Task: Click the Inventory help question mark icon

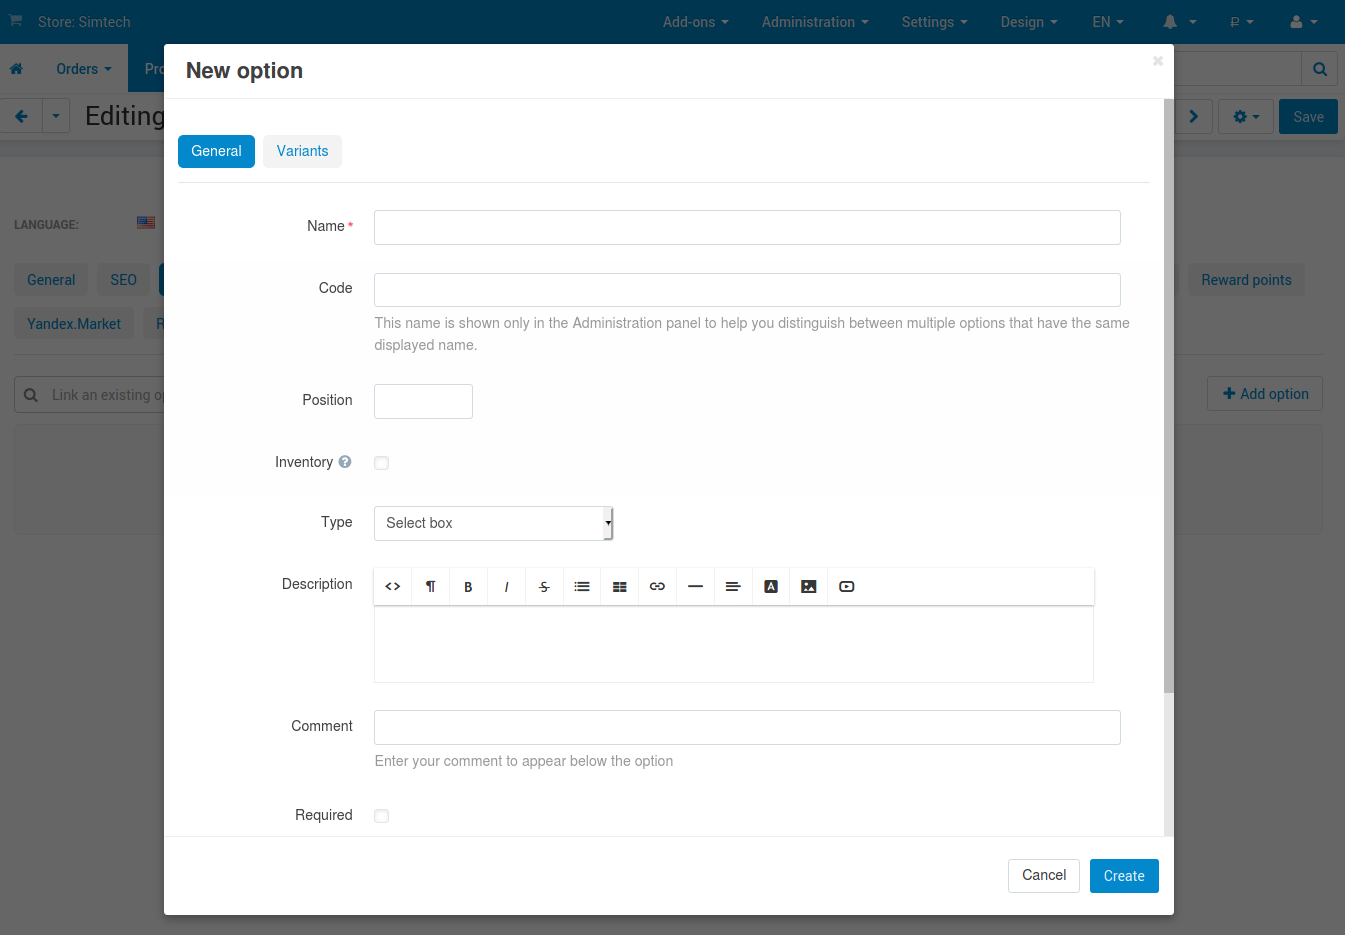Action: (x=345, y=462)
